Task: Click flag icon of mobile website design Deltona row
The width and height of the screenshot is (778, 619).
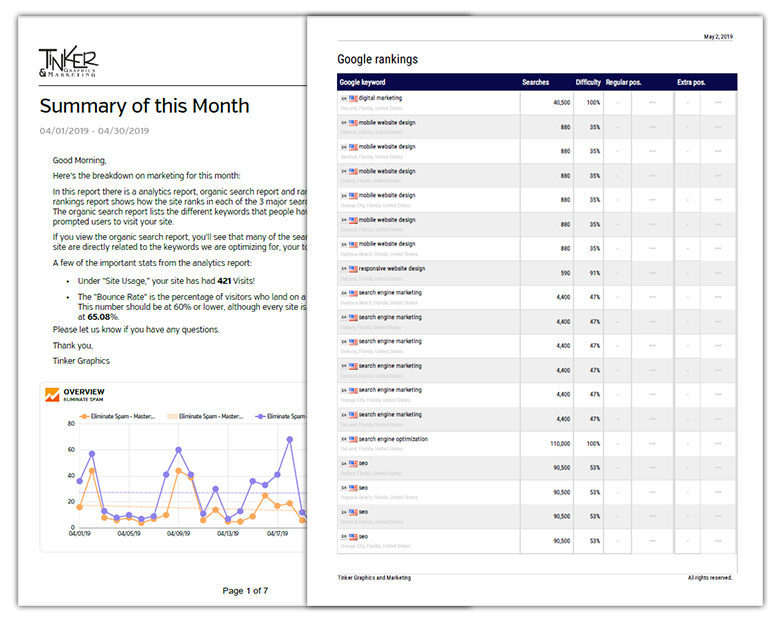Action: point(353,123)
